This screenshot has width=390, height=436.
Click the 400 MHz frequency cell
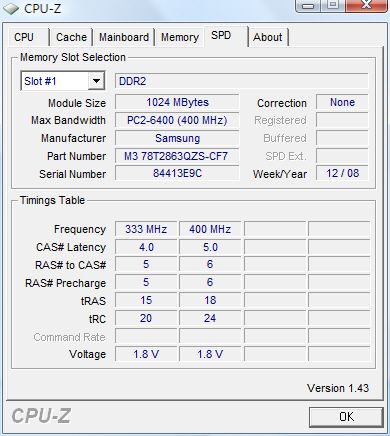210,229
